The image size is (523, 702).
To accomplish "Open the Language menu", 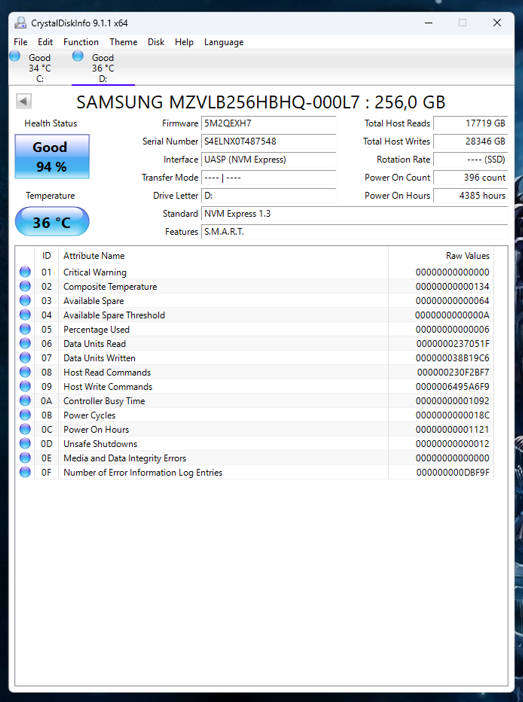I will click(224, 42).
